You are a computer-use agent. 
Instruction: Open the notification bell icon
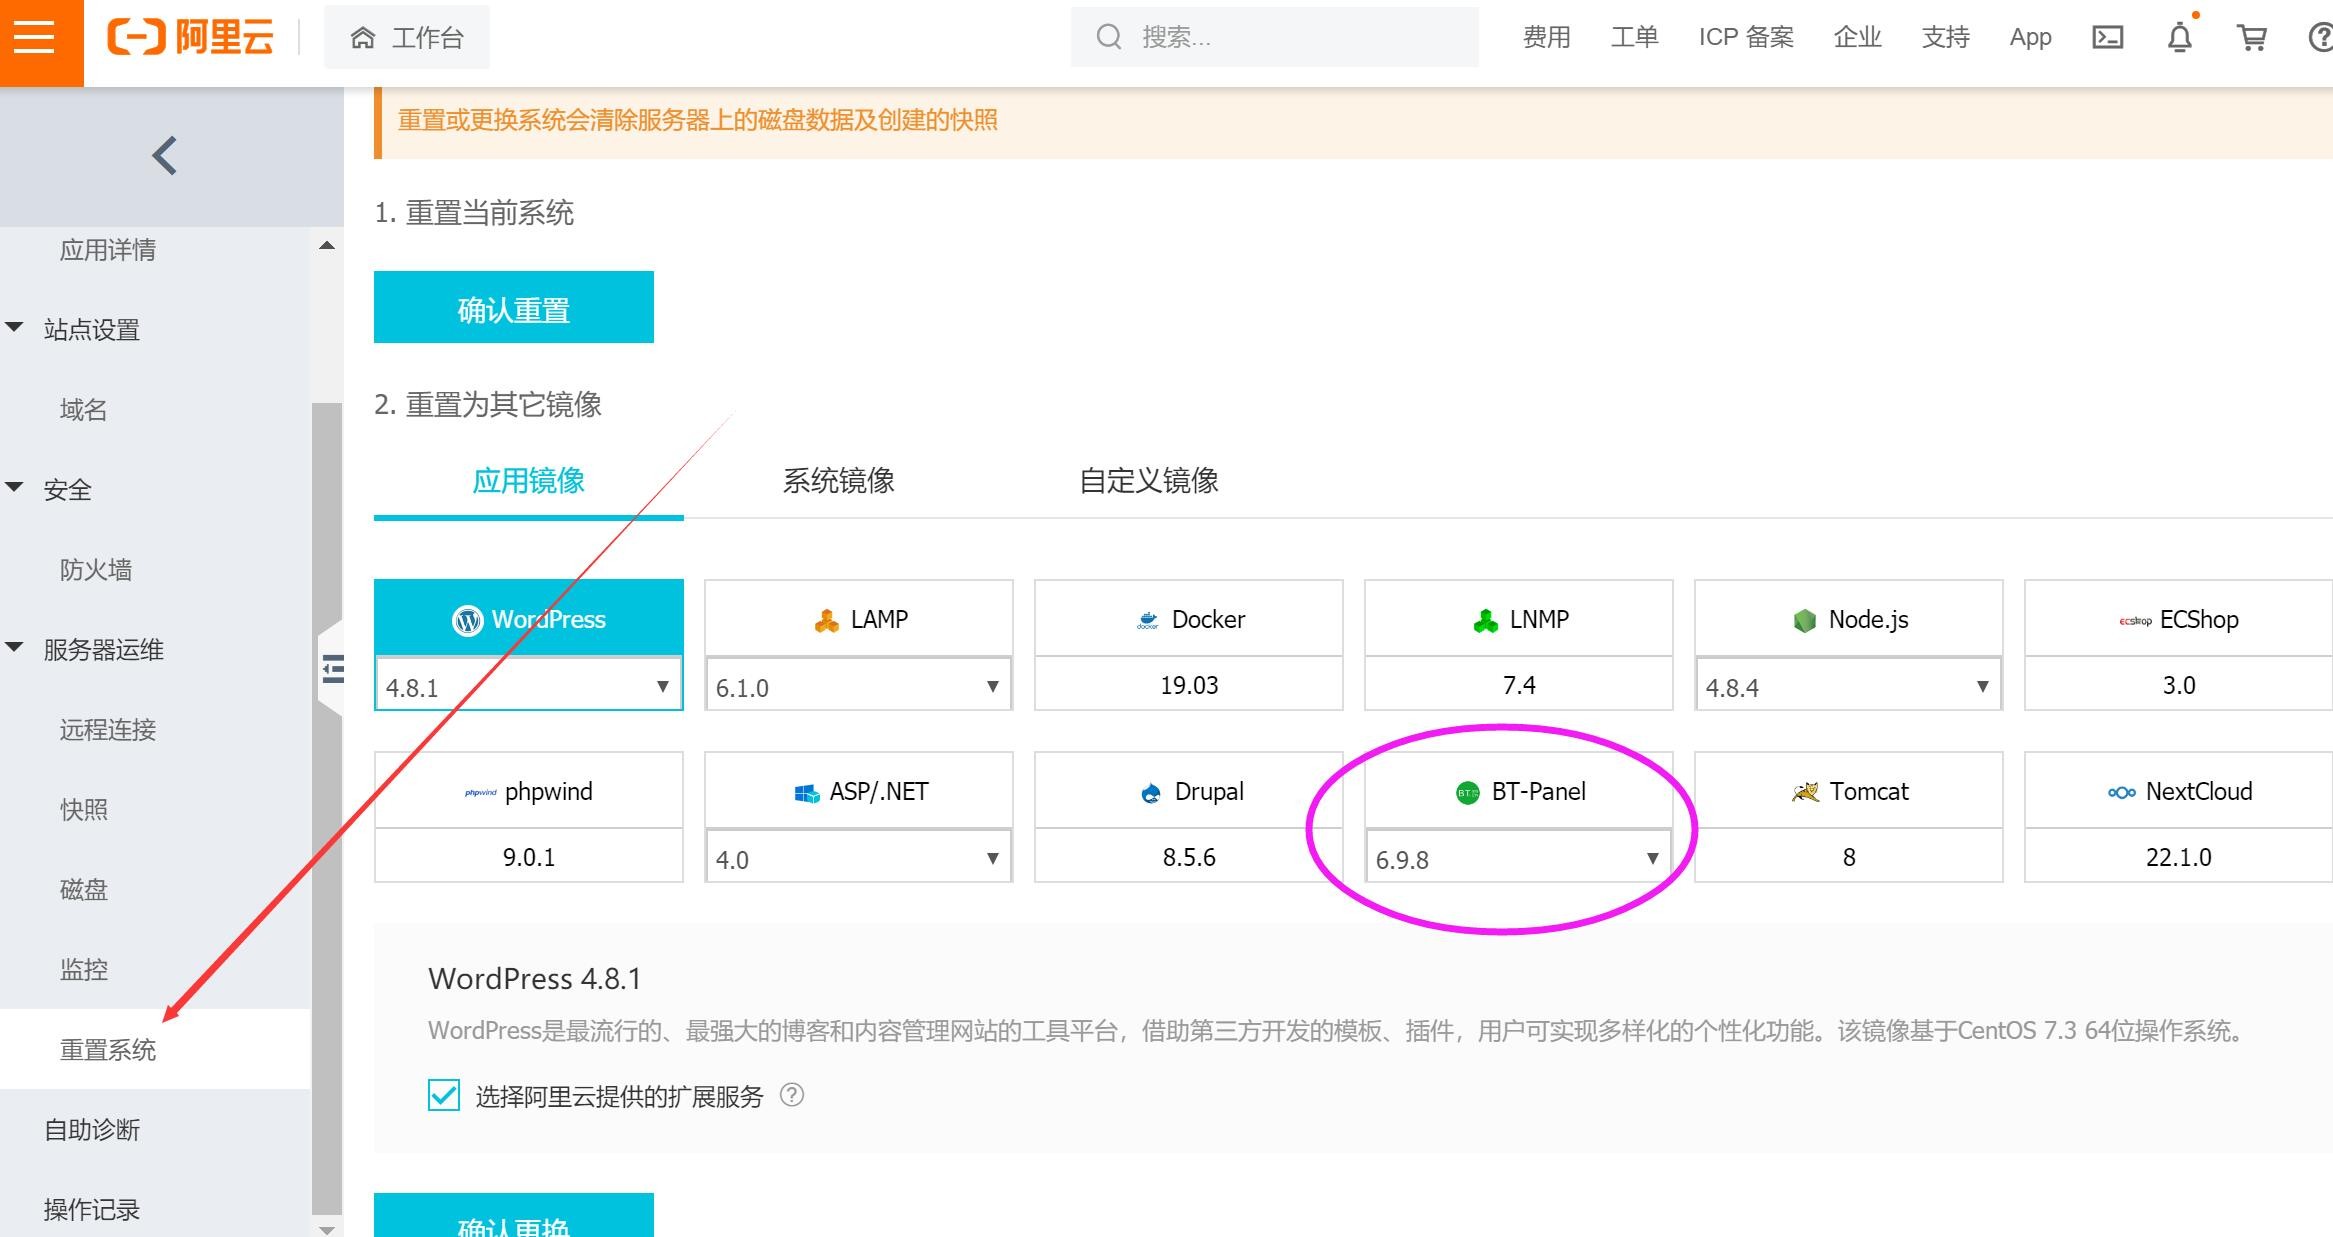2179,38
